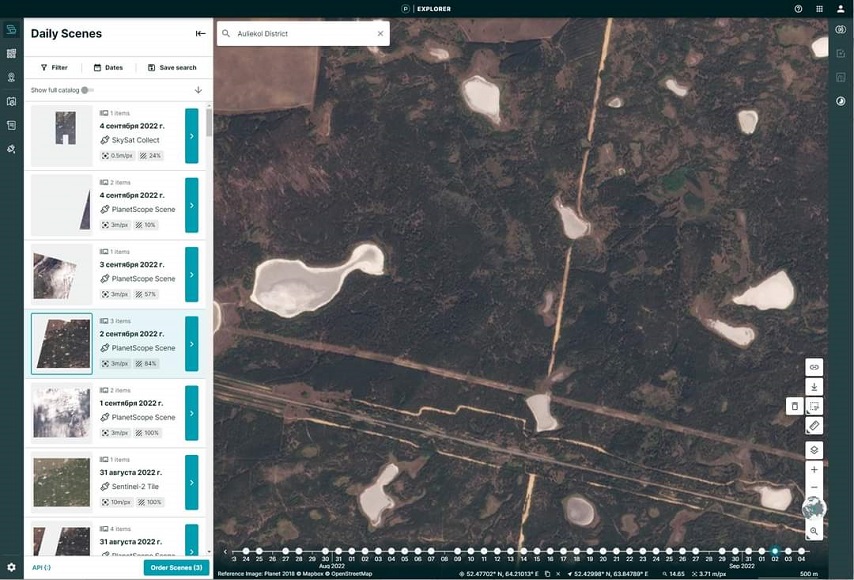Click the download imagery icon
The width and height of the screenshot is (854, 580).
814,387
